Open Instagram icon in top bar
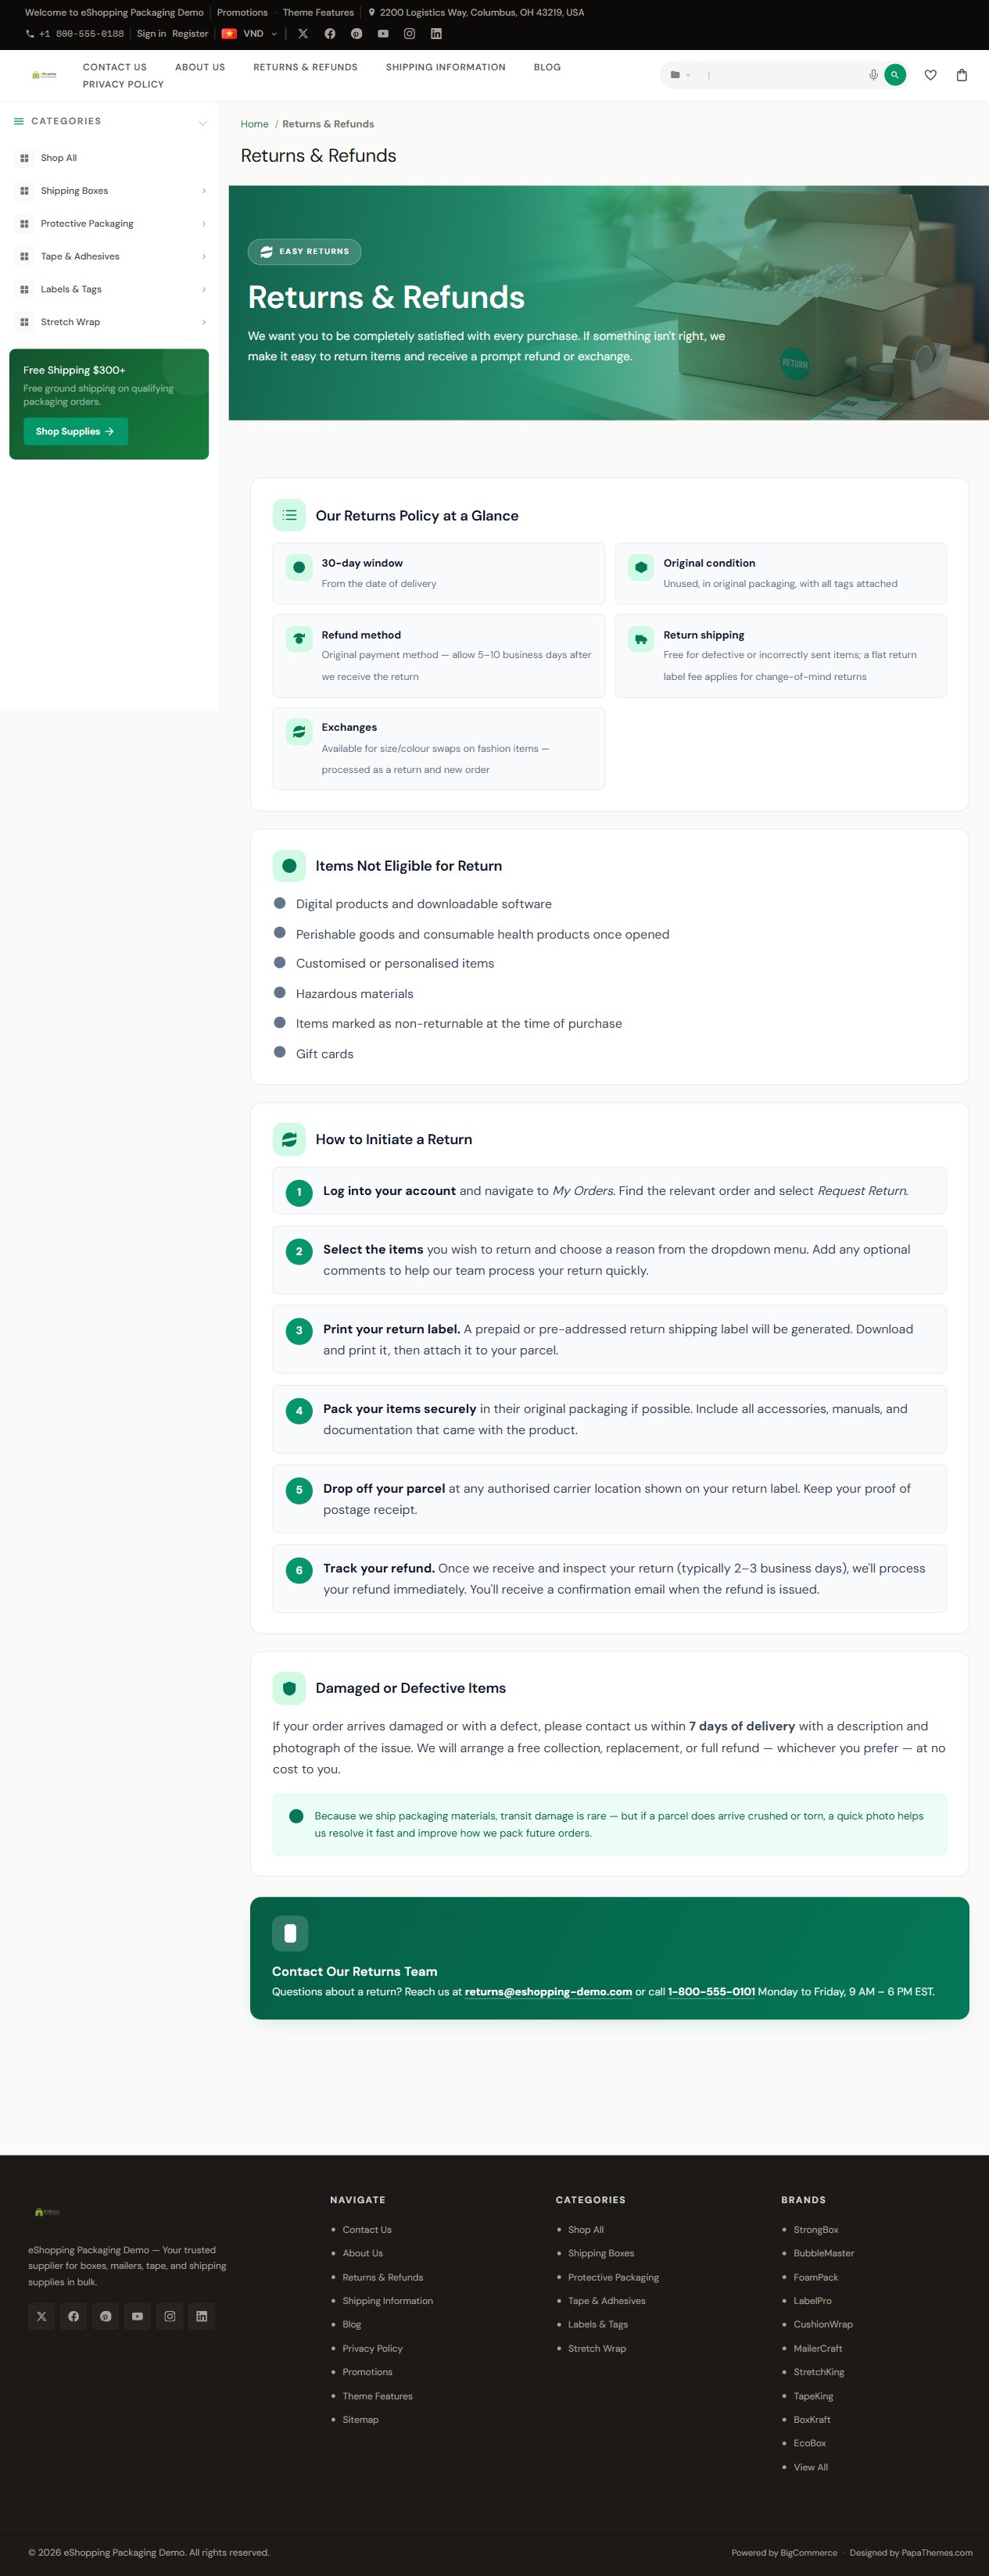The width and height of the screenshot is (989, 2576). pyautogui.click(x=409, y=34)
